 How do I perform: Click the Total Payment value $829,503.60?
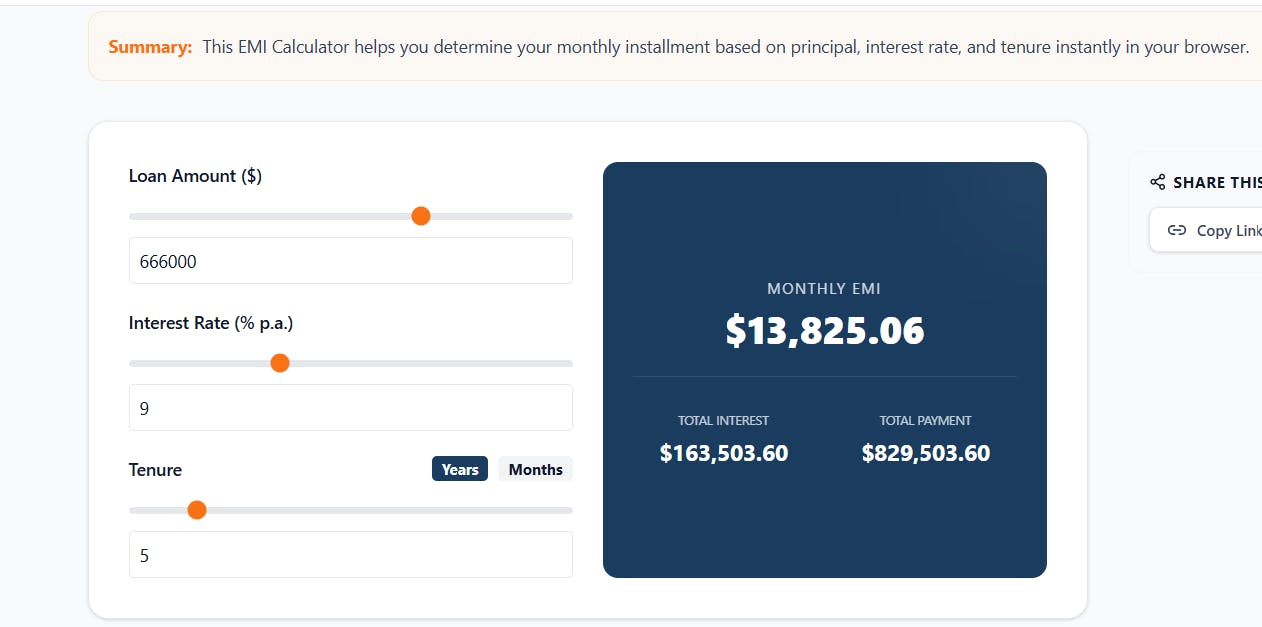click(x=926, y=453)
